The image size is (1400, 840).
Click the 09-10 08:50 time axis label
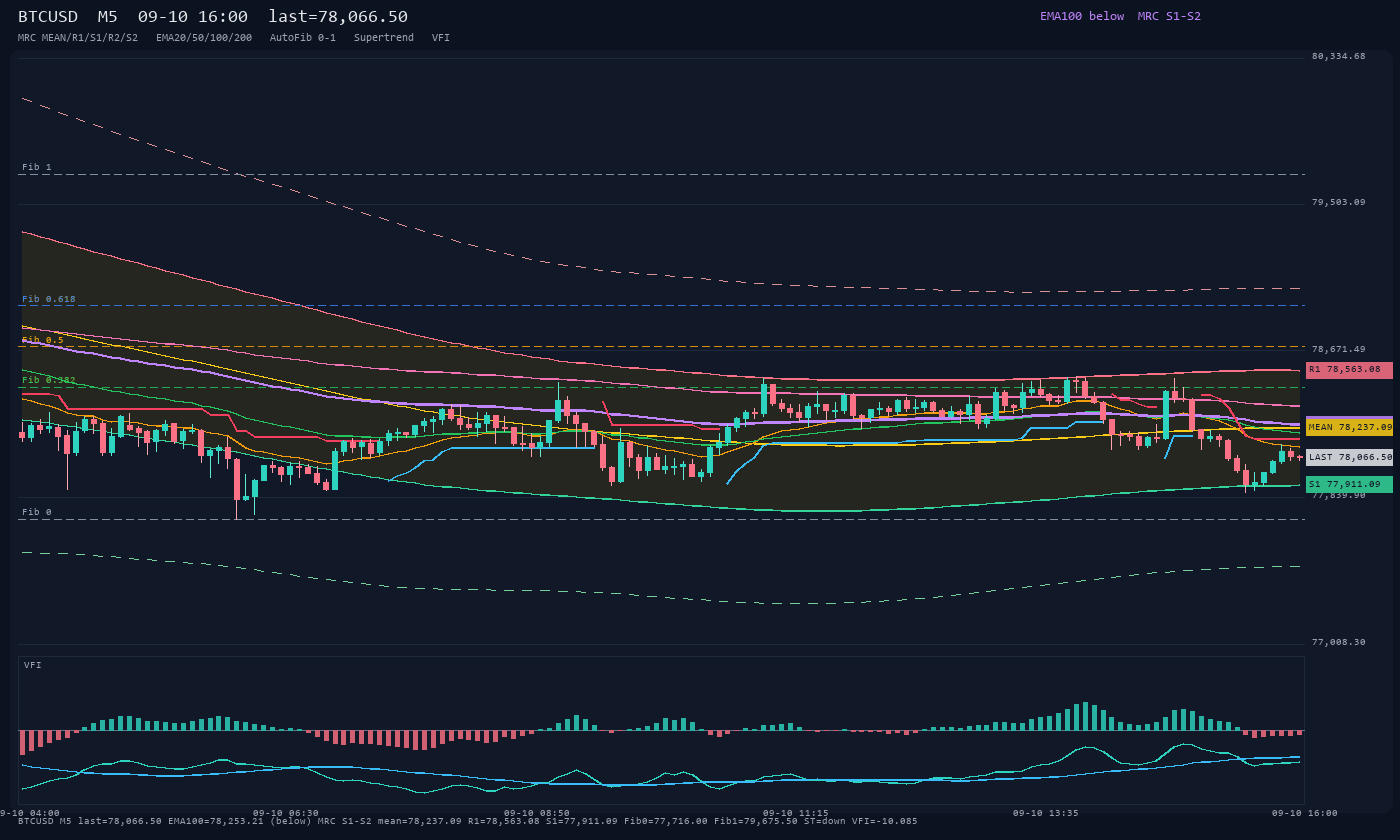point(537,813)
